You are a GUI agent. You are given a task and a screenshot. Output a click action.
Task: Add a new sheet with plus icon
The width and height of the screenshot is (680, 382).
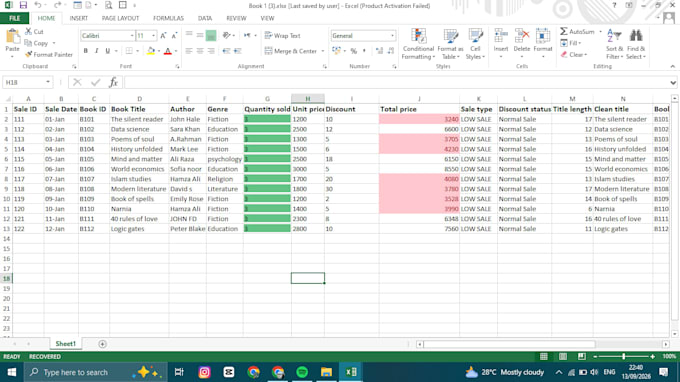tap(102, 344)
